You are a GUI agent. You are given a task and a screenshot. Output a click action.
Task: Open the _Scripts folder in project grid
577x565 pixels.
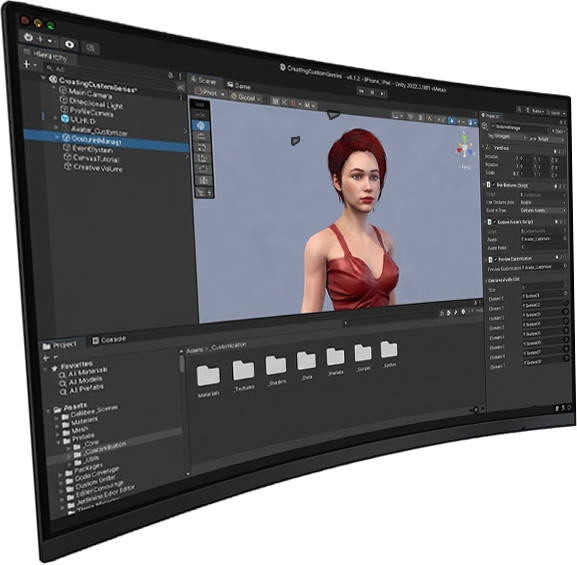(363, 352)
